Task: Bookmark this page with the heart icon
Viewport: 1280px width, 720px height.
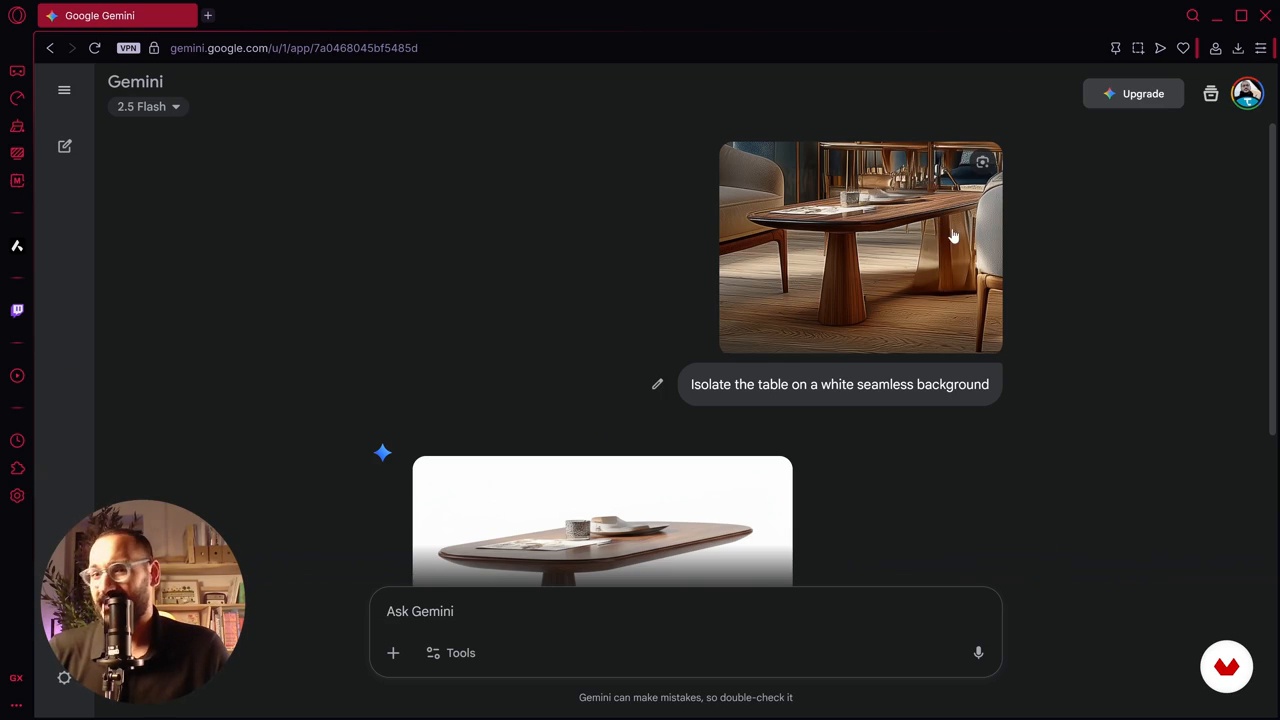Action: pyautogui.click(x=1183, y=48)
